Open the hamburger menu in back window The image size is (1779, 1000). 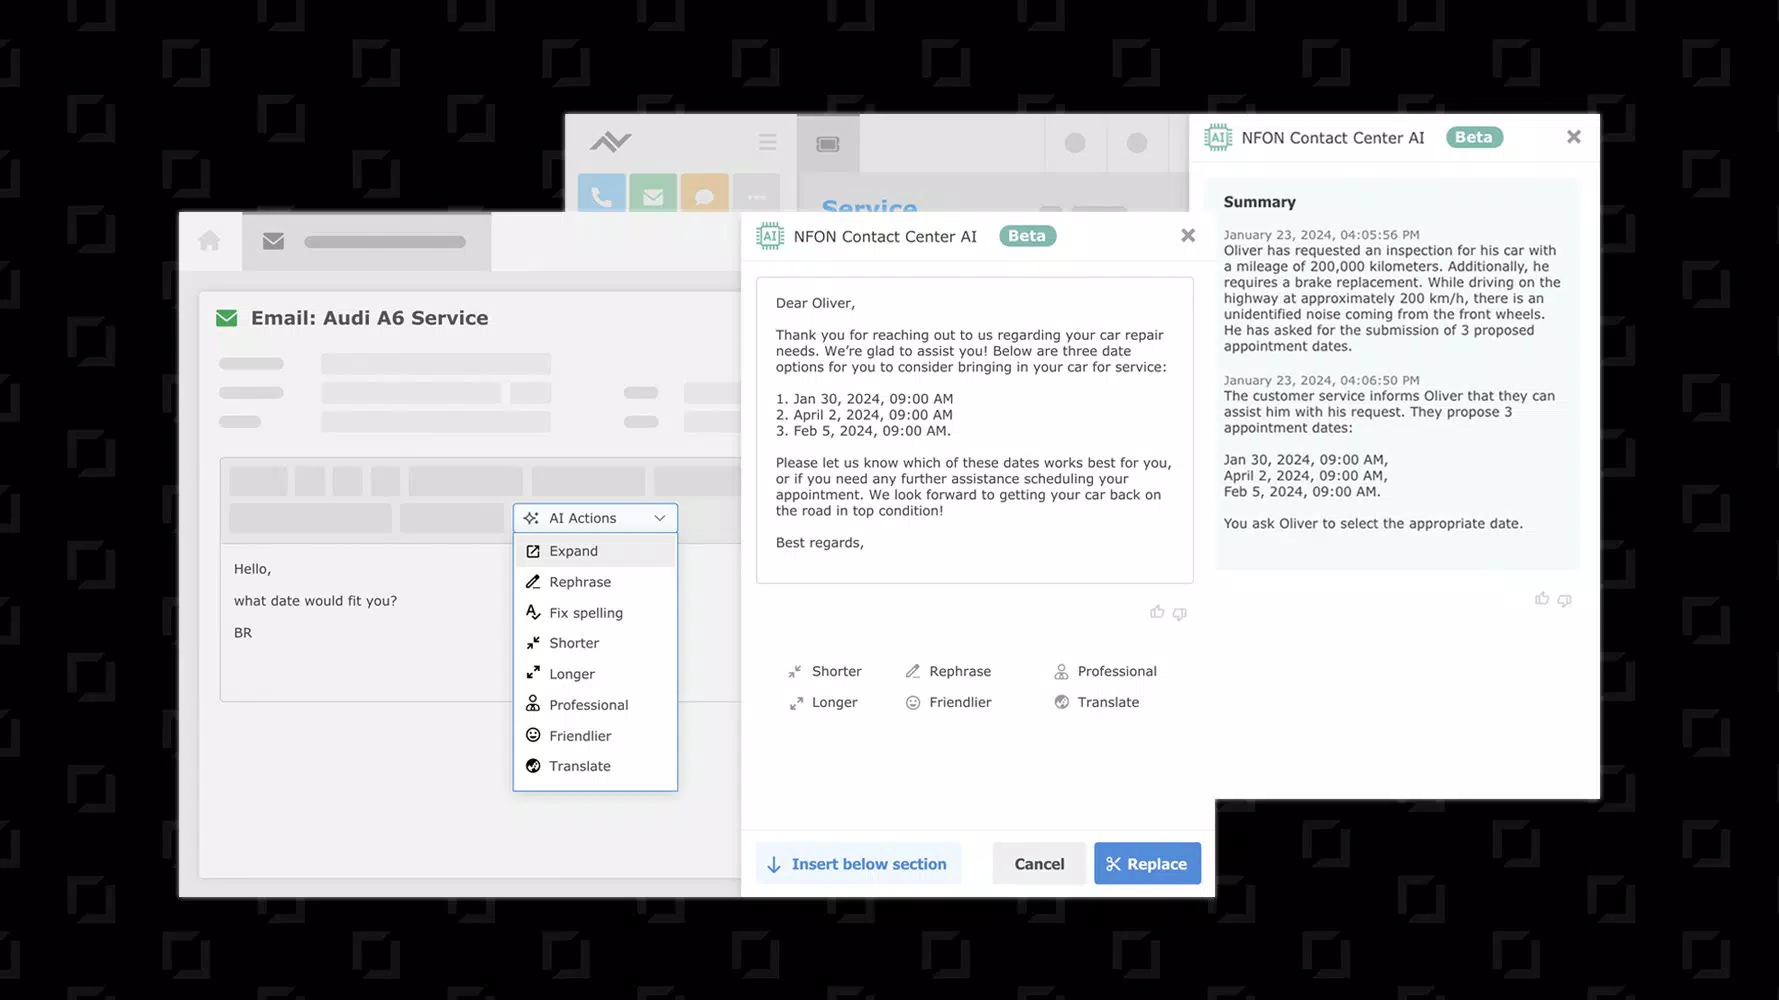point(768,142)
